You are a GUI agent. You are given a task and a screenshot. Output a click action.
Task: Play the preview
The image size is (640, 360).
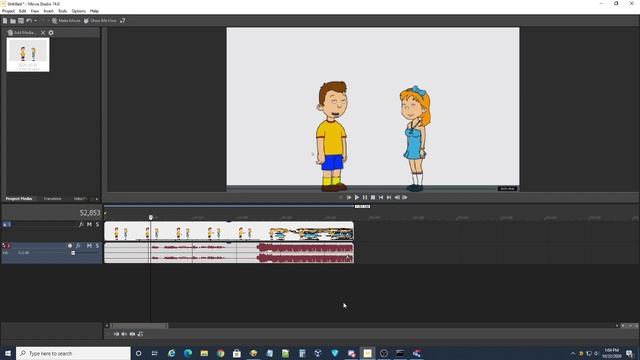(x=357, y=198)
